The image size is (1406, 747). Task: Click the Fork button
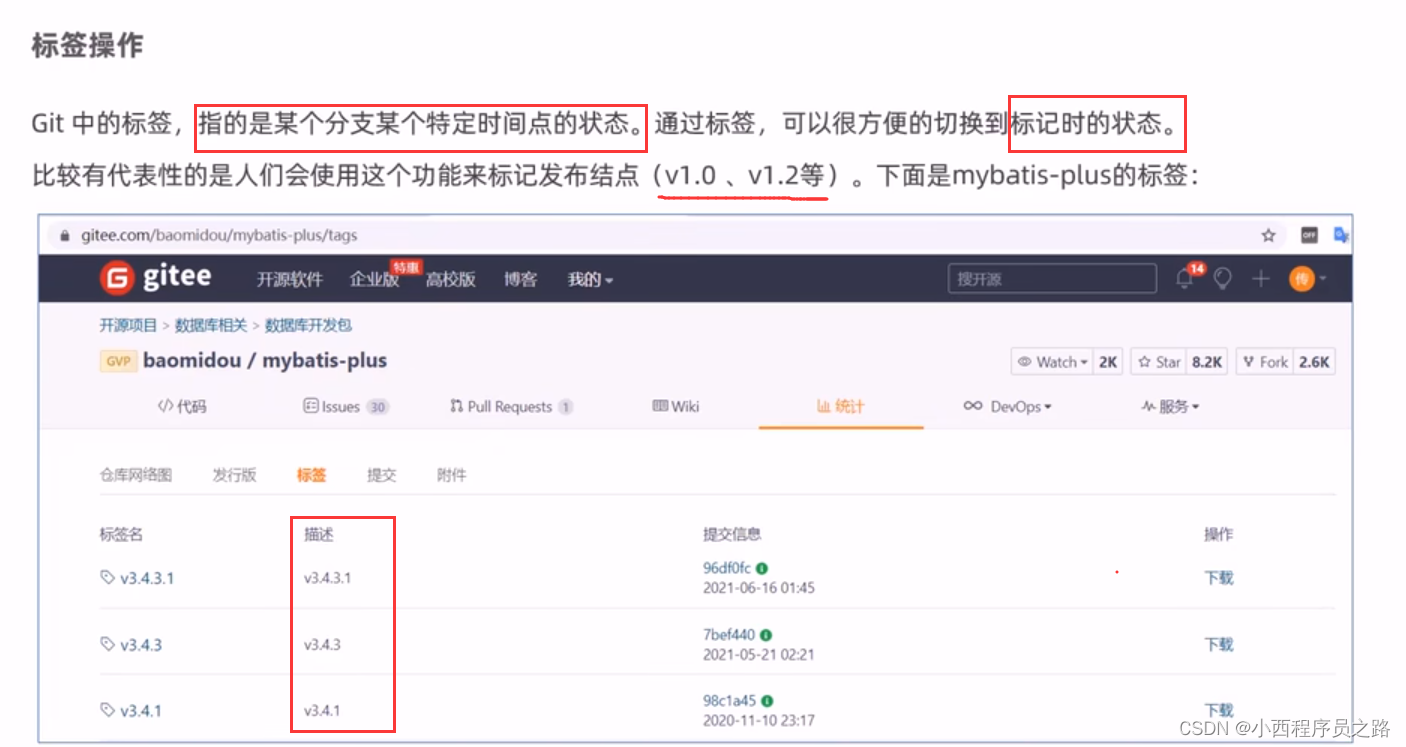(1265, 362)
